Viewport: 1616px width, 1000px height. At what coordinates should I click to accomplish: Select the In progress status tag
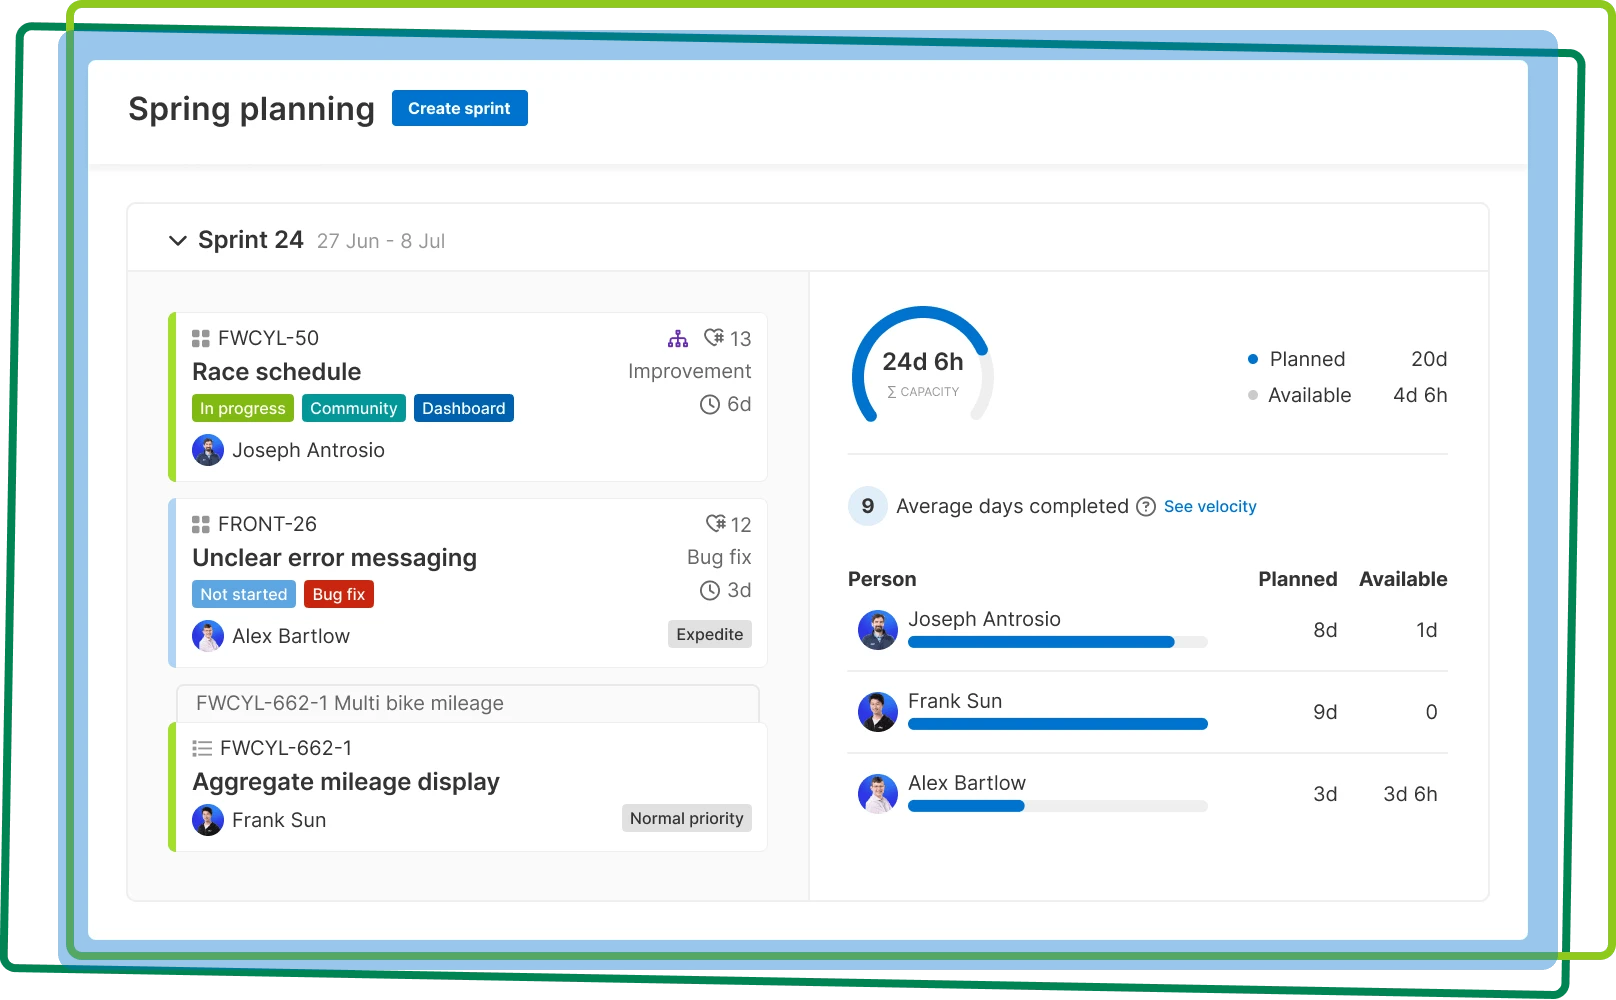[x=243, y=408]
